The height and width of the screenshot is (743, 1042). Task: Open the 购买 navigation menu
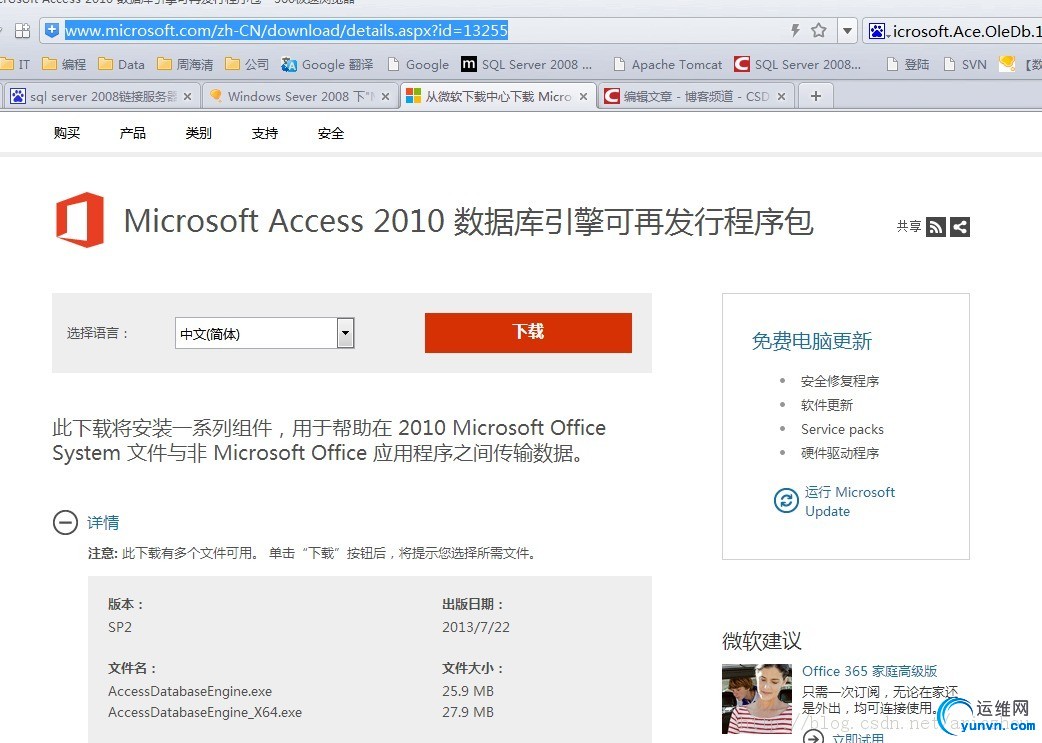coord(67,133)
